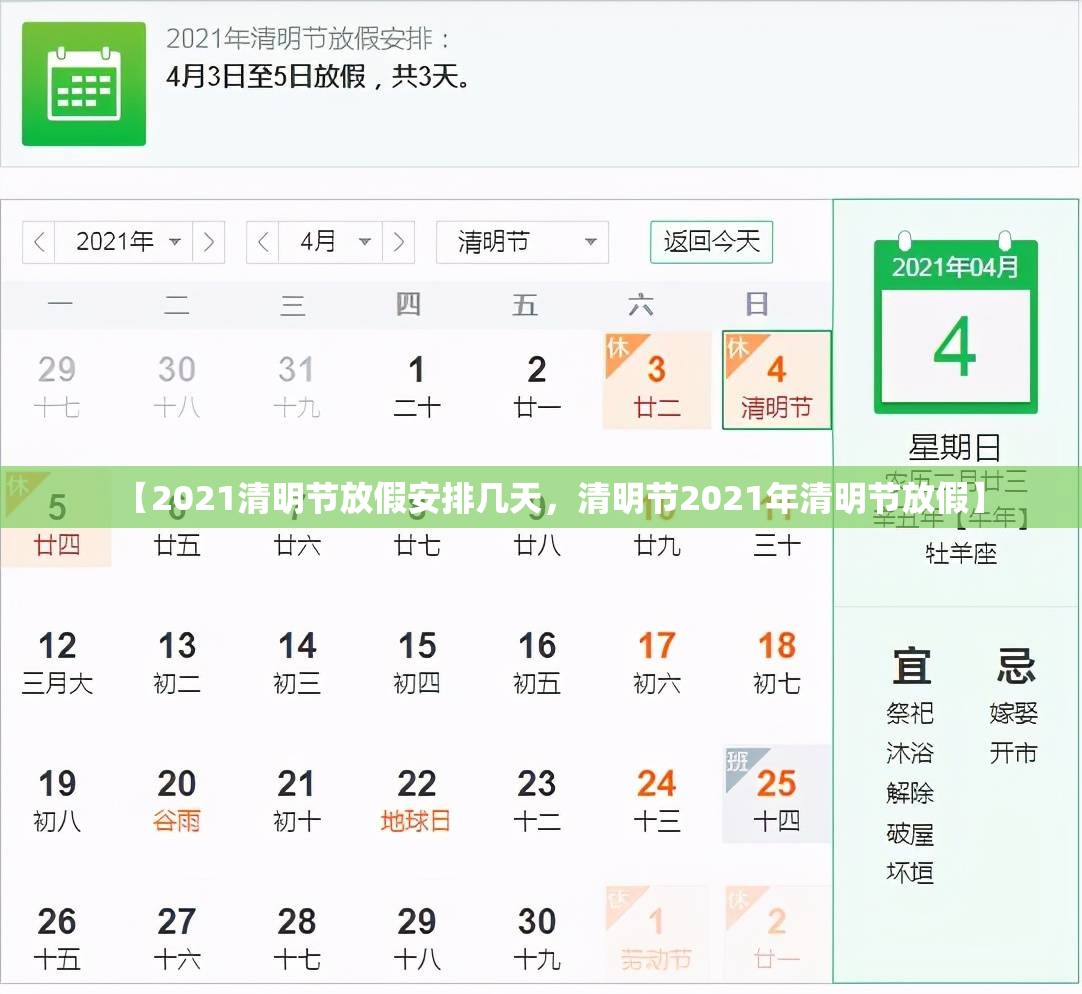This screenshot has height=994, width=1082.
Task: Select April 25 十四 workday cell
Action: click(776, 795)
